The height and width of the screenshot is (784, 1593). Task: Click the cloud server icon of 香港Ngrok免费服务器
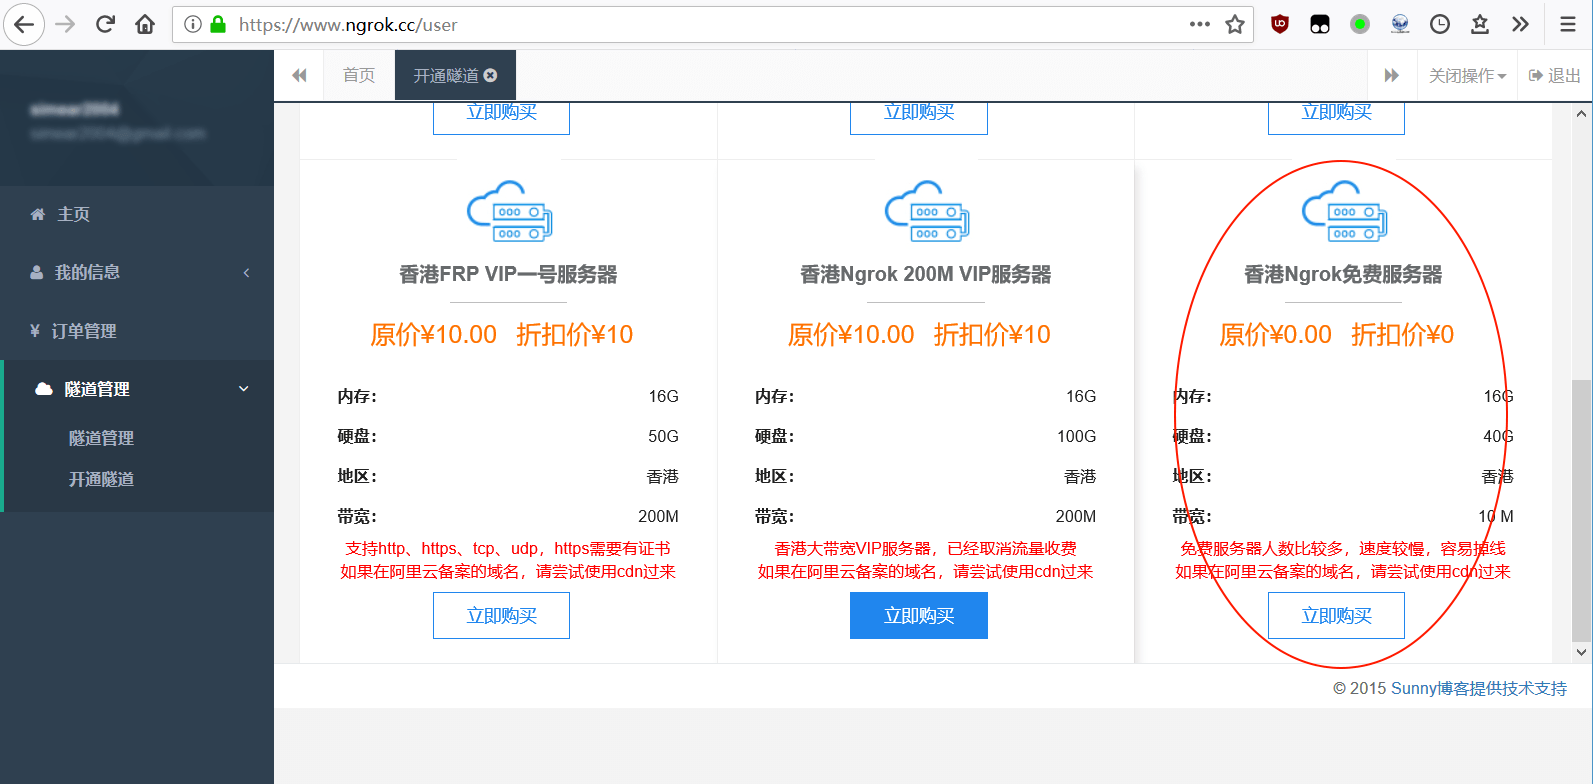[1344, 211]
